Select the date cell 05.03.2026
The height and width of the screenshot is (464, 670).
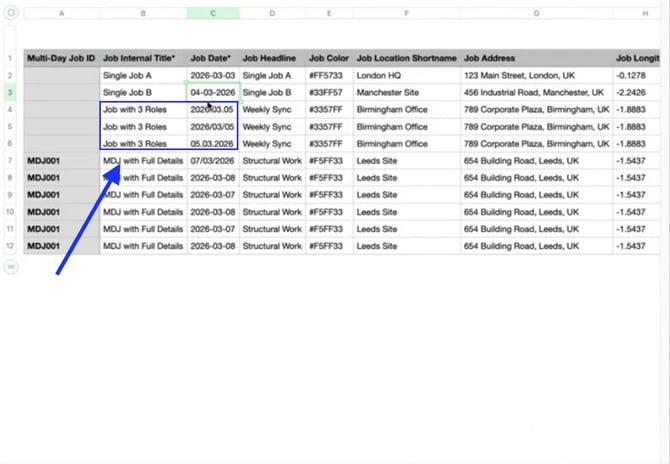[x=212, y=144]
